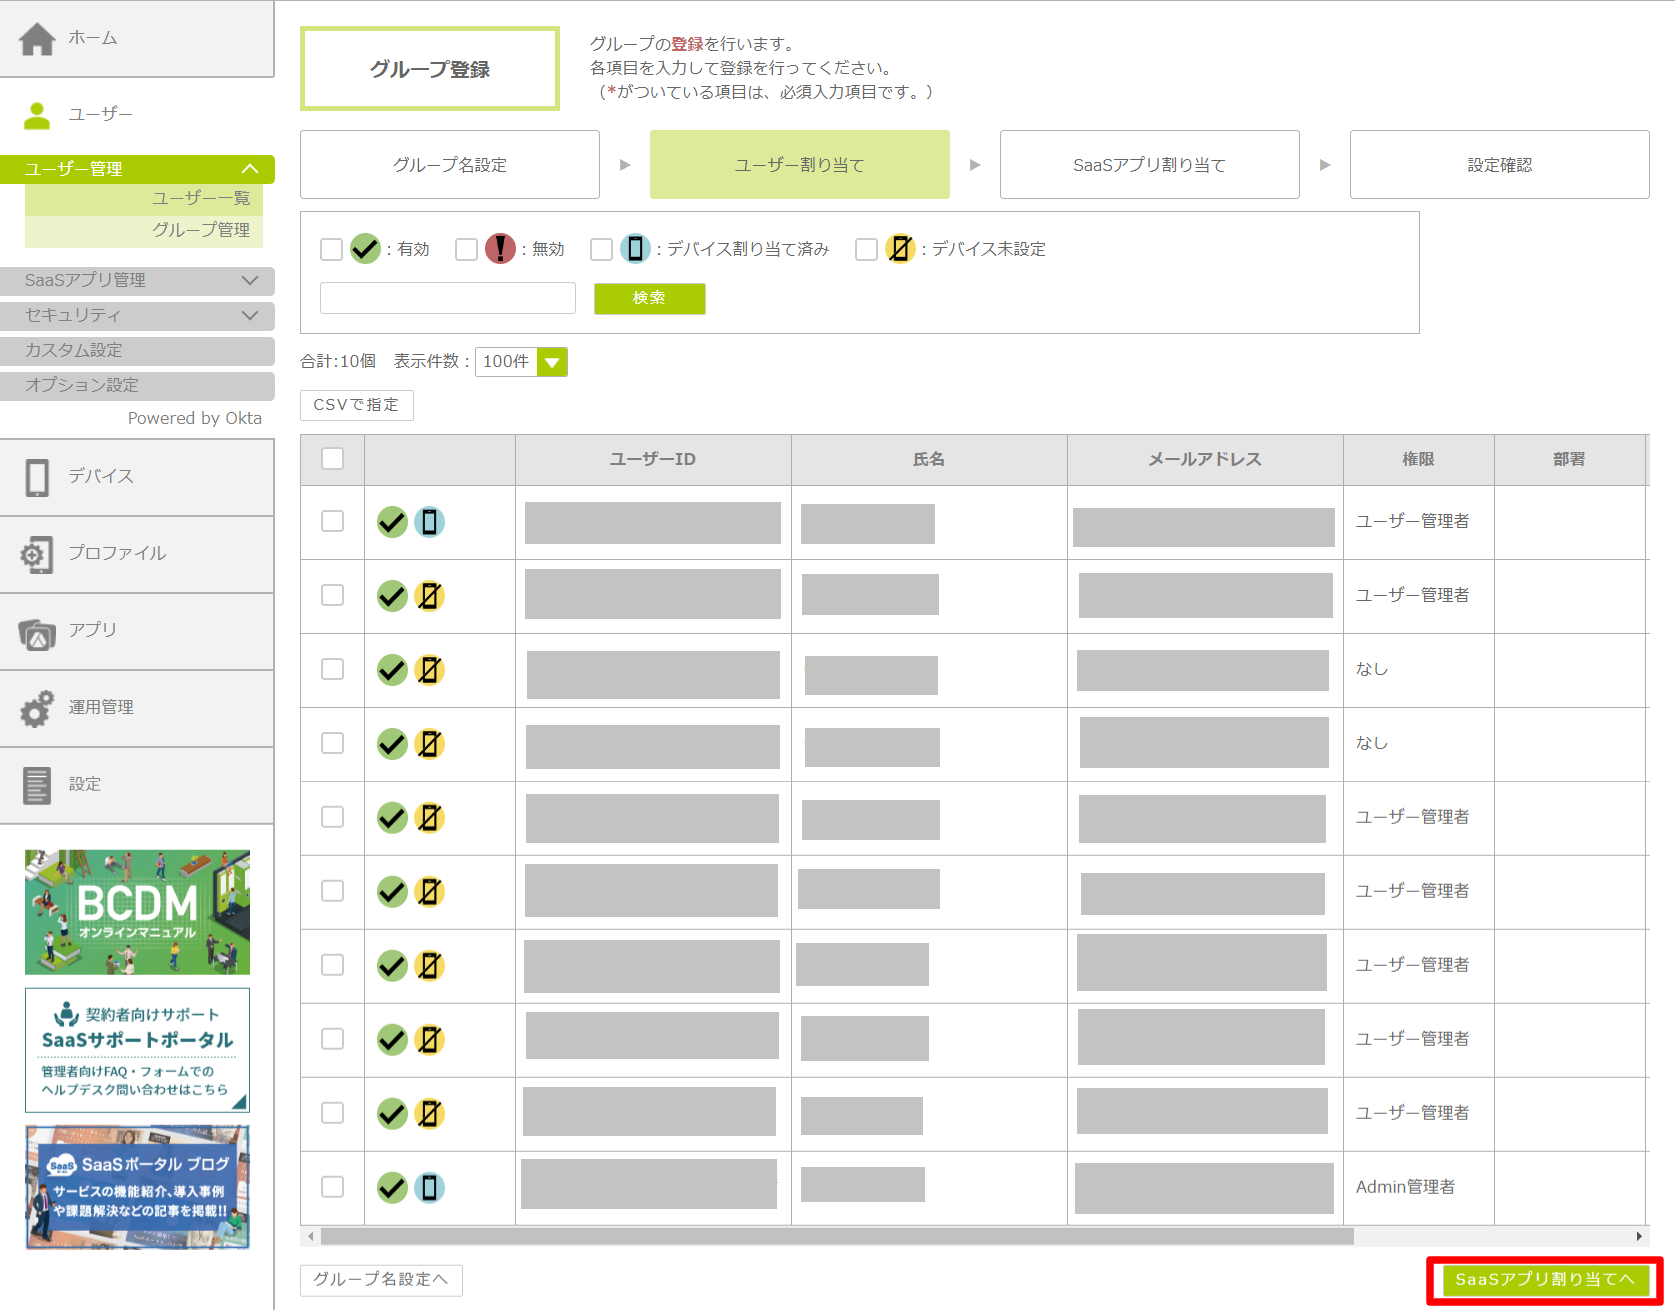Open グループ管理 in the sidebar submenu
1675x1310 pixels.
(x=200, y=230)
